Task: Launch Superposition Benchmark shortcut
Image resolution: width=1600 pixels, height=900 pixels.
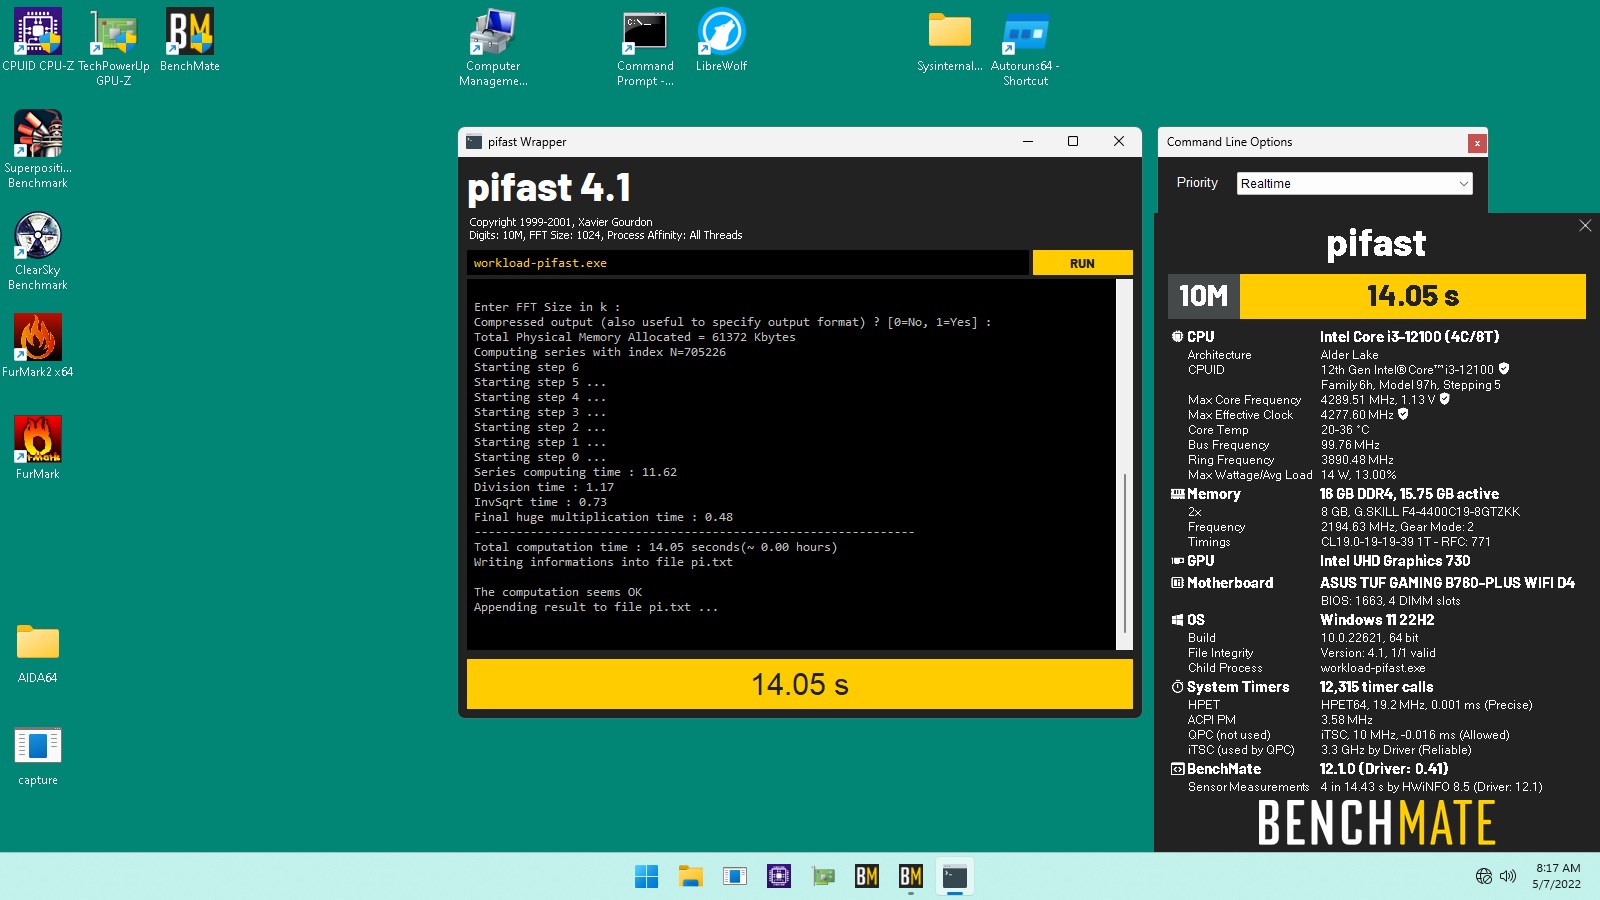Action: (x=38, y=148)
